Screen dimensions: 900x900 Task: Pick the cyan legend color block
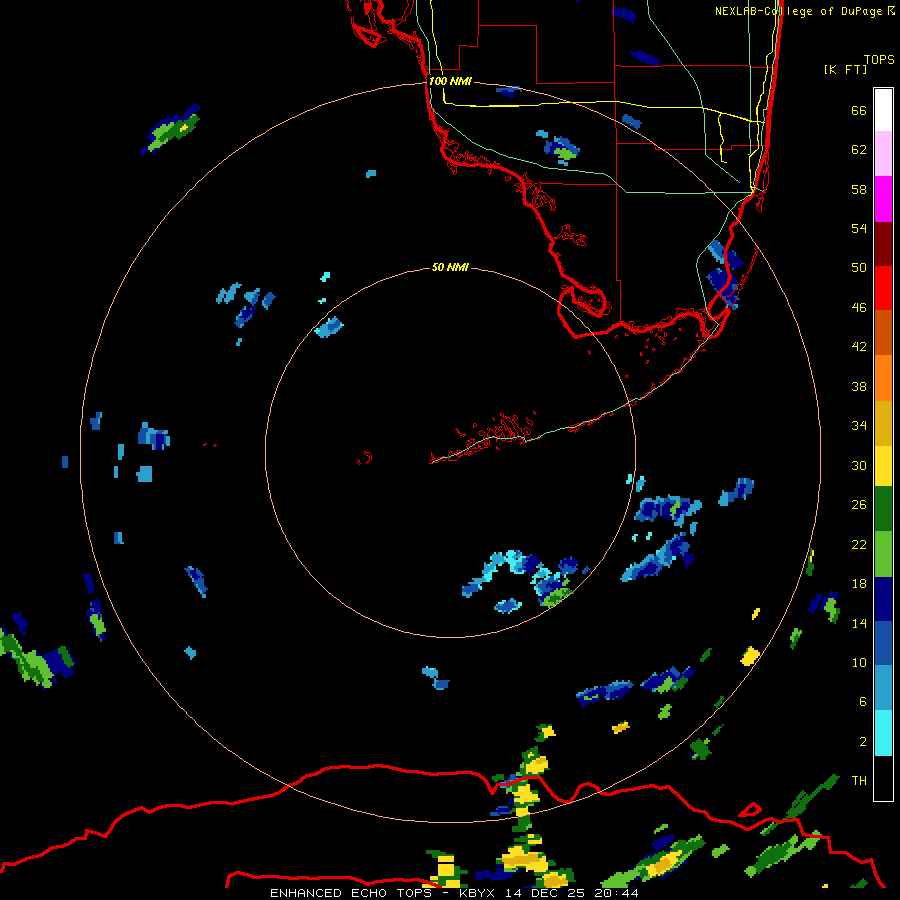883,733
